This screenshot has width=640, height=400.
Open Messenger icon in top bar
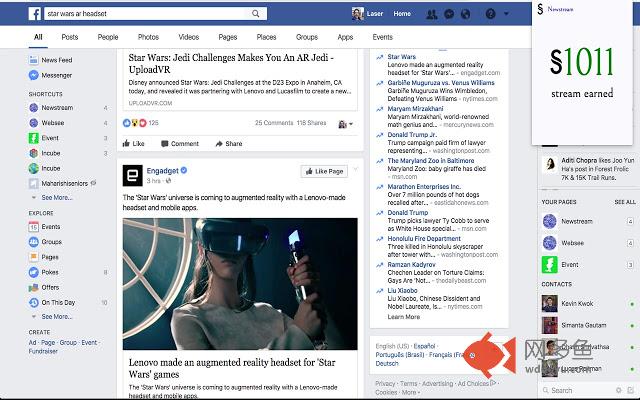click(449, 14)
